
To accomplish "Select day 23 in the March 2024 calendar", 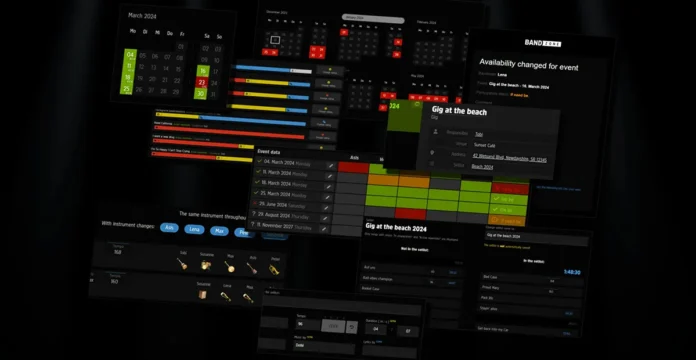I will (202, 82).
